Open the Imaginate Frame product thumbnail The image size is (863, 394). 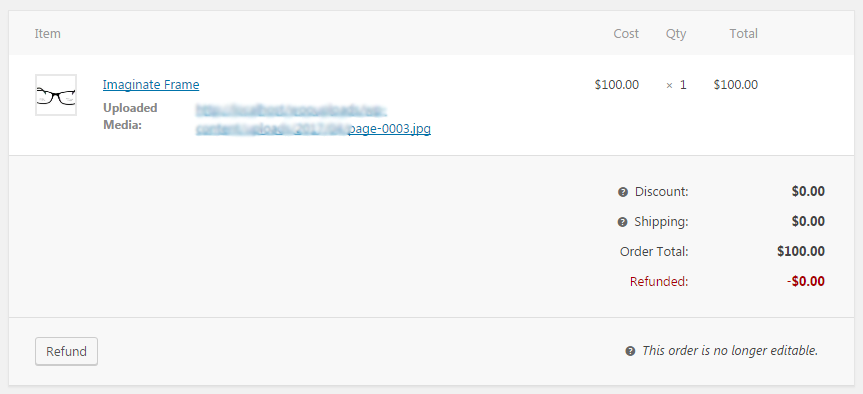pyautogui.click(x=56, y=95)
